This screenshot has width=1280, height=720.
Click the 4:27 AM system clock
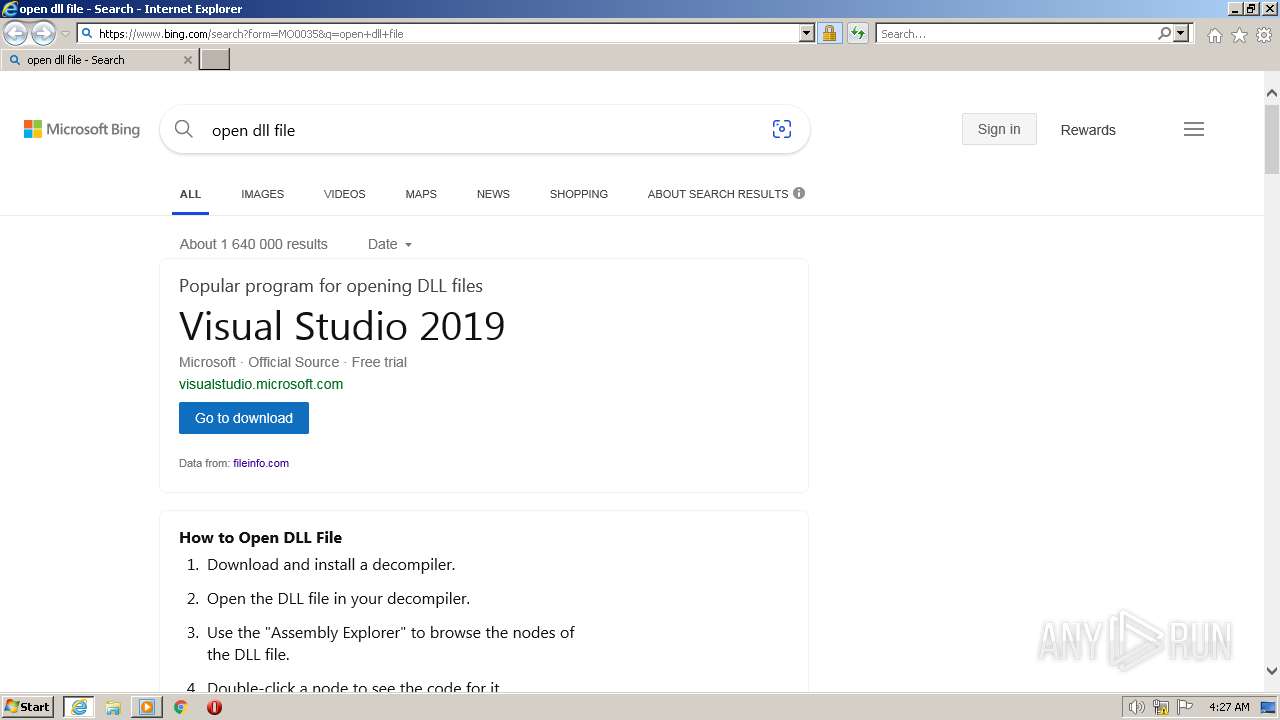1229,707
